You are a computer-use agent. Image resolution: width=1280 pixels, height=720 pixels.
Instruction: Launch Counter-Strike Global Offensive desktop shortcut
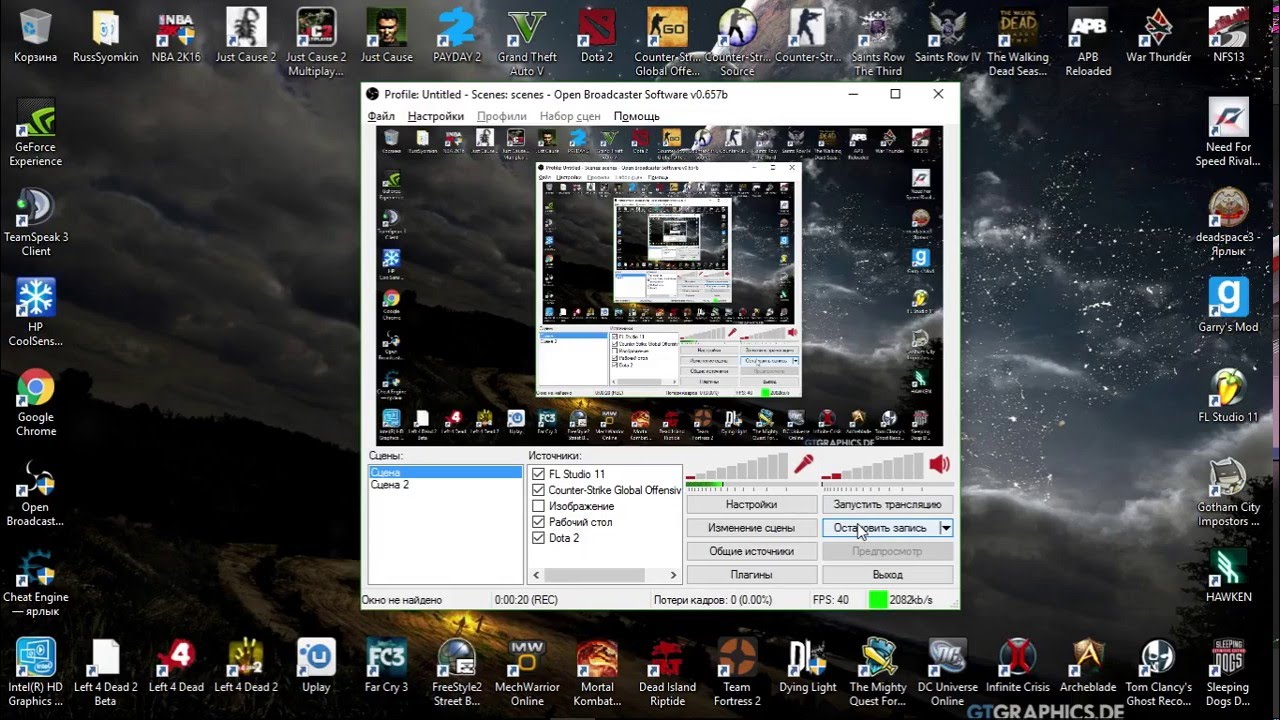pos(667,43)
